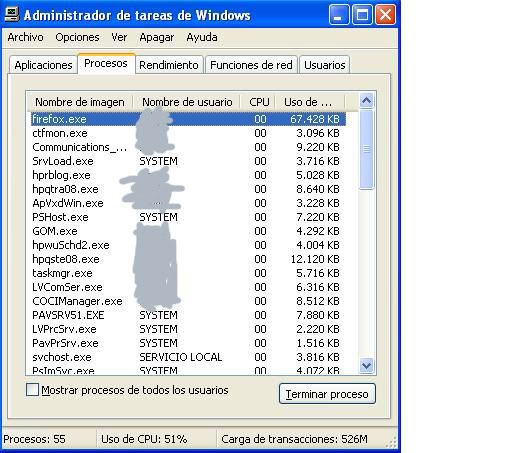Select the taskmgr.exe process
Viewport: 512px width, 453px height.
[x=188, y=273]
